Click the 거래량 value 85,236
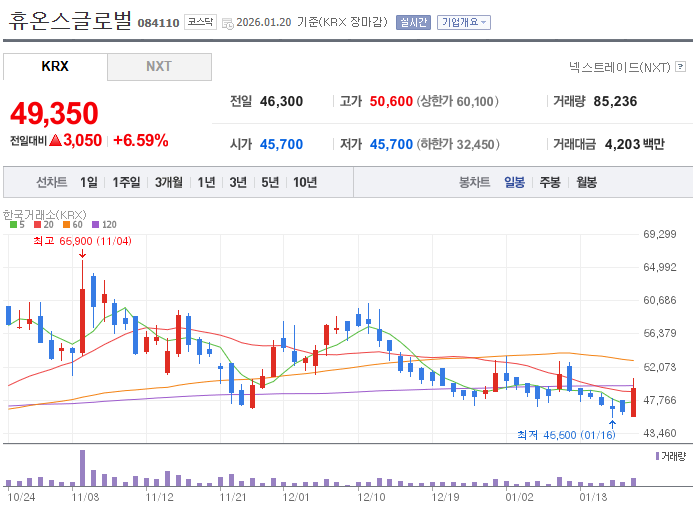Image resolution: width=693 pixels, height=507 pixels. point(615,101)
